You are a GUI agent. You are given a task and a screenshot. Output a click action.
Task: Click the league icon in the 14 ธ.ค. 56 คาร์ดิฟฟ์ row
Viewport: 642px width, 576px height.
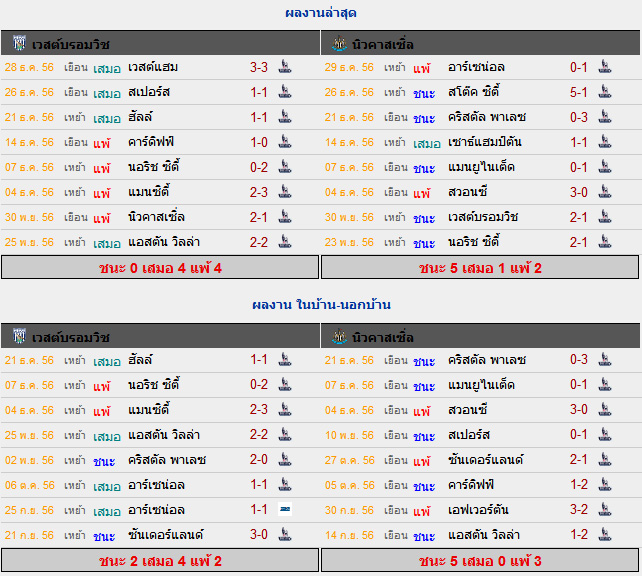pyautogui.click(x=285, y=142)
